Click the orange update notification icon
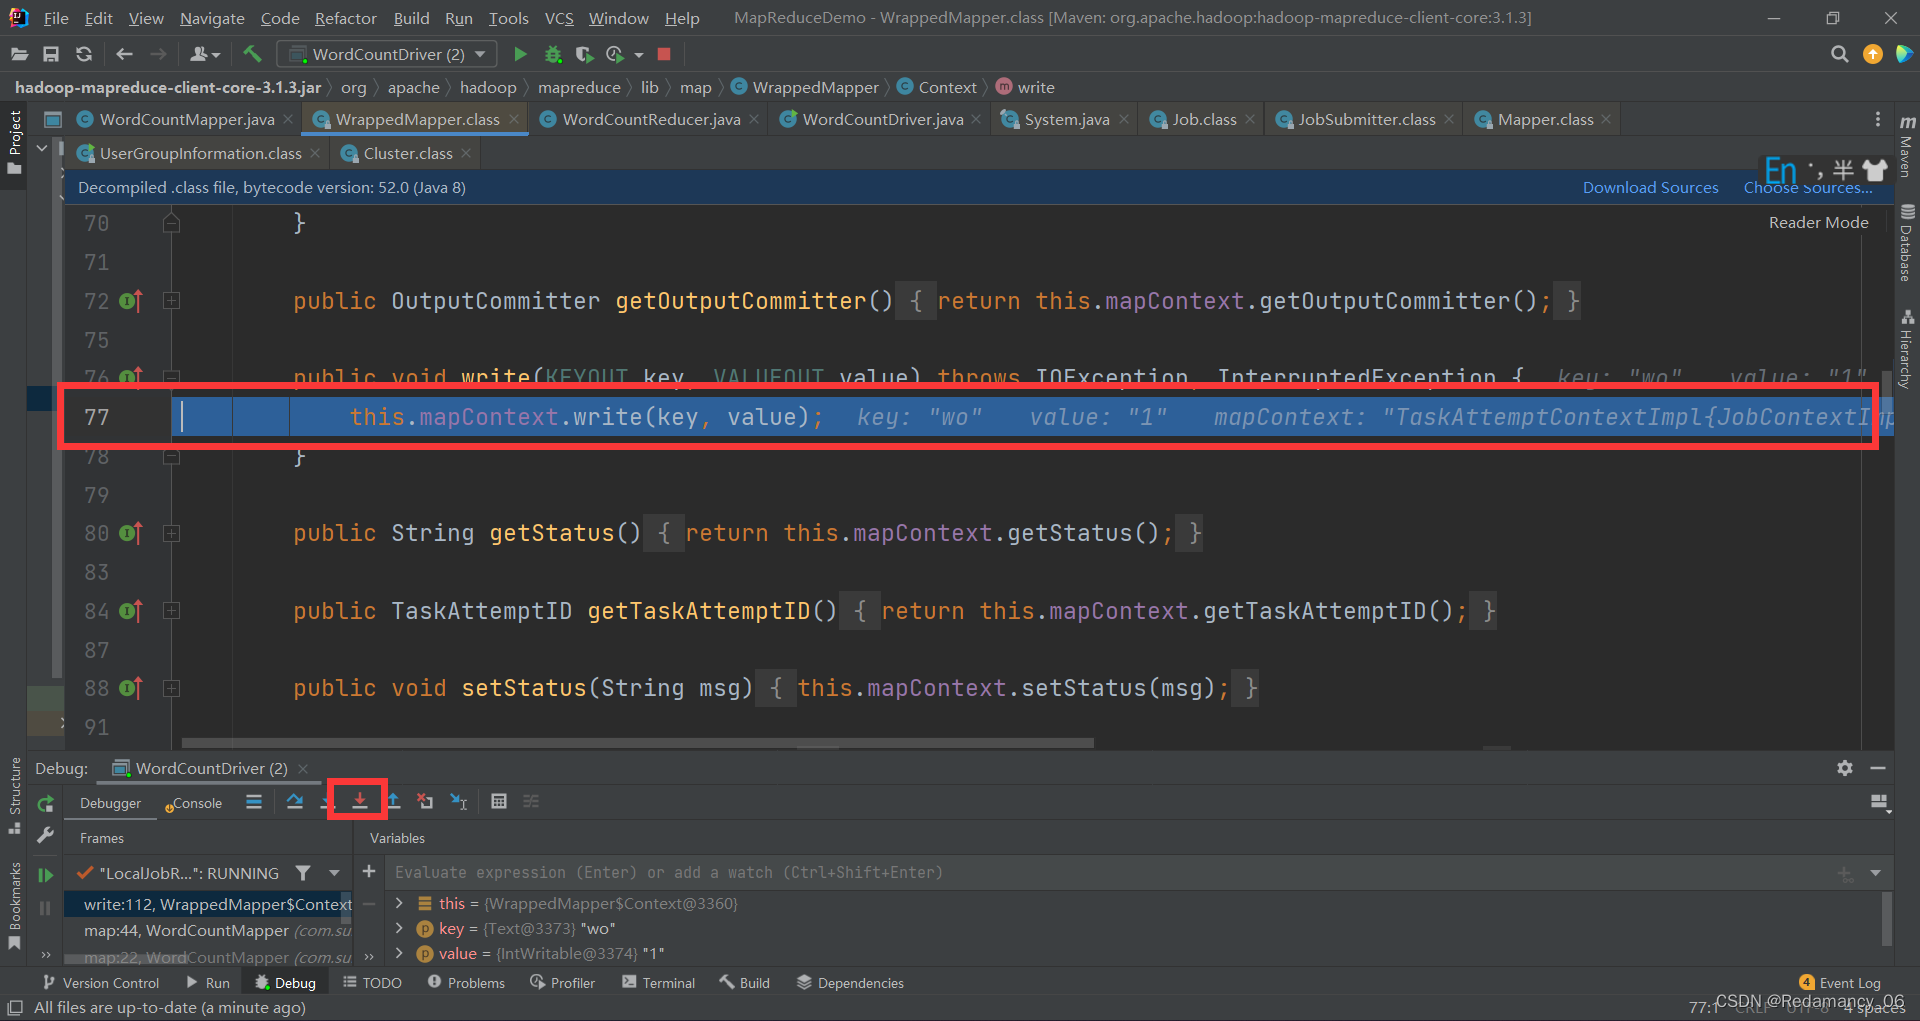This screenshot has width=1920, height=1021. coord(1873,54)
